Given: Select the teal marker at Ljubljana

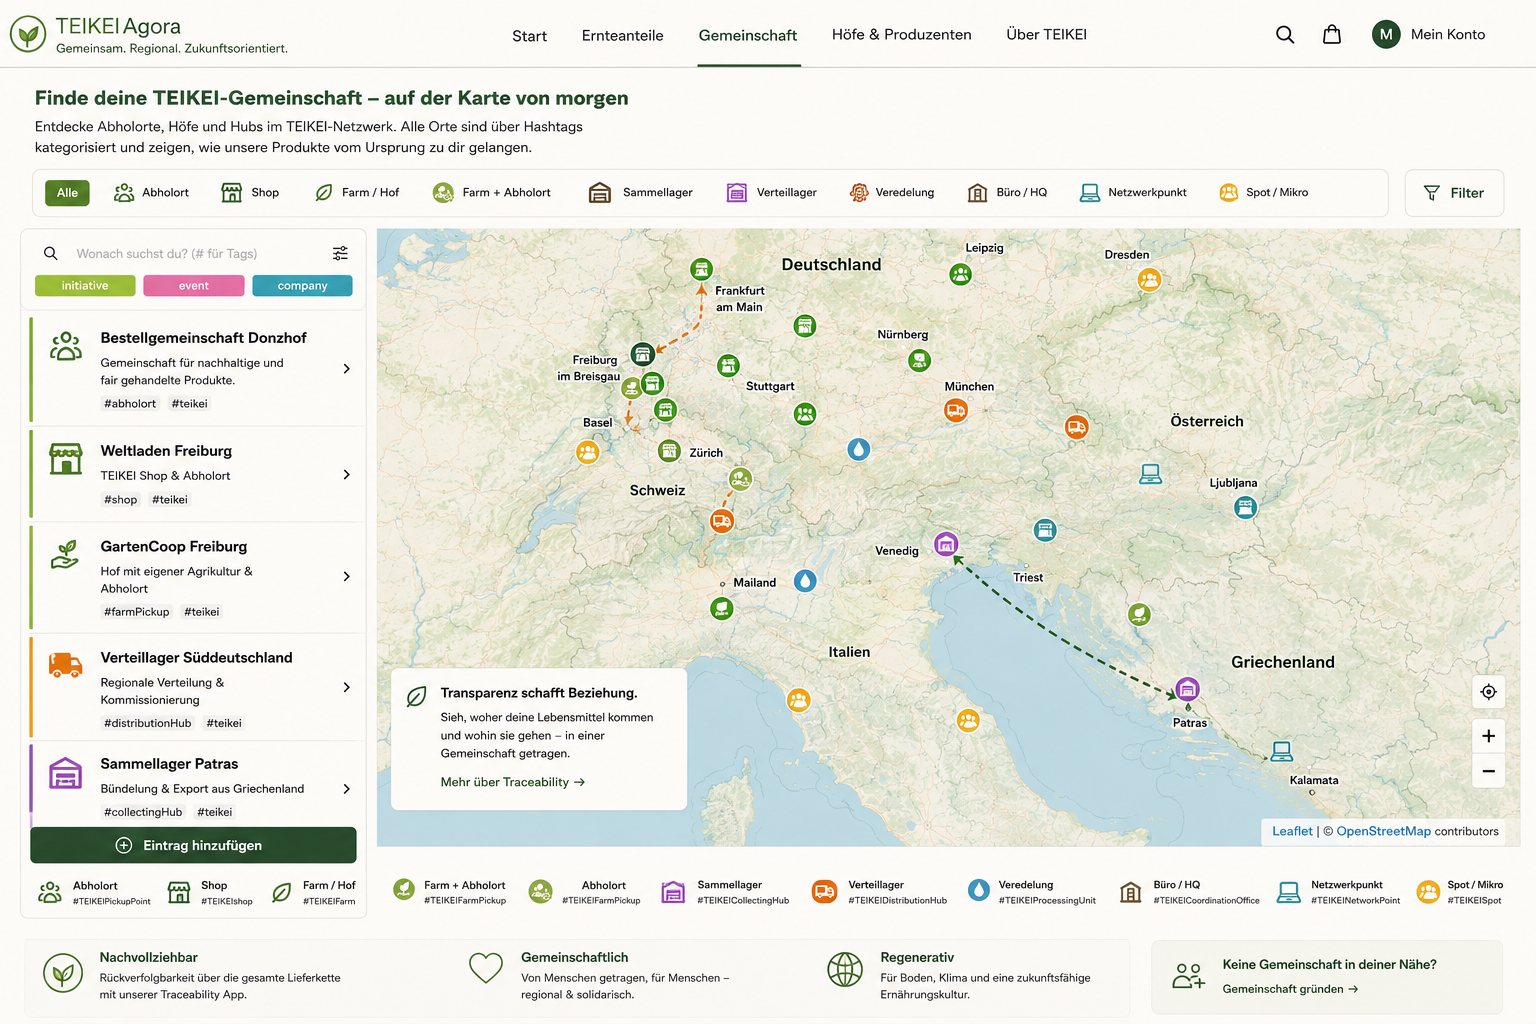Looking at the screenshot, I should coord(1245,507).
